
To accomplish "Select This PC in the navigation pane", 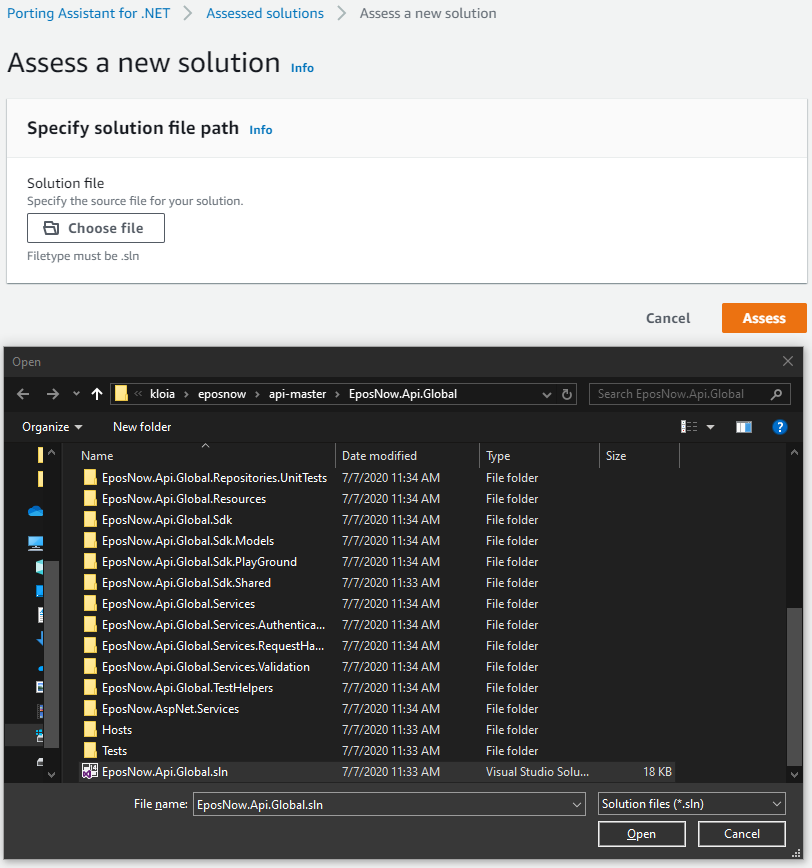I will coord(37,543).
